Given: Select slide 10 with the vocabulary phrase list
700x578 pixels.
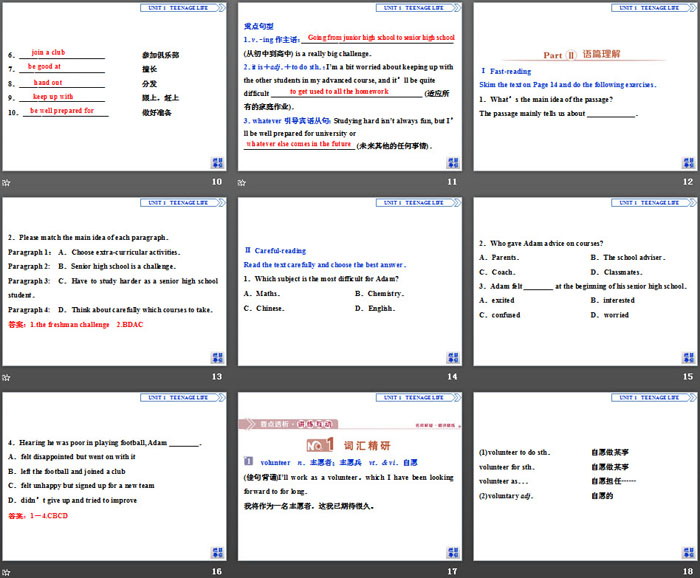Looking at the screenshot, I should coord(115,88).
